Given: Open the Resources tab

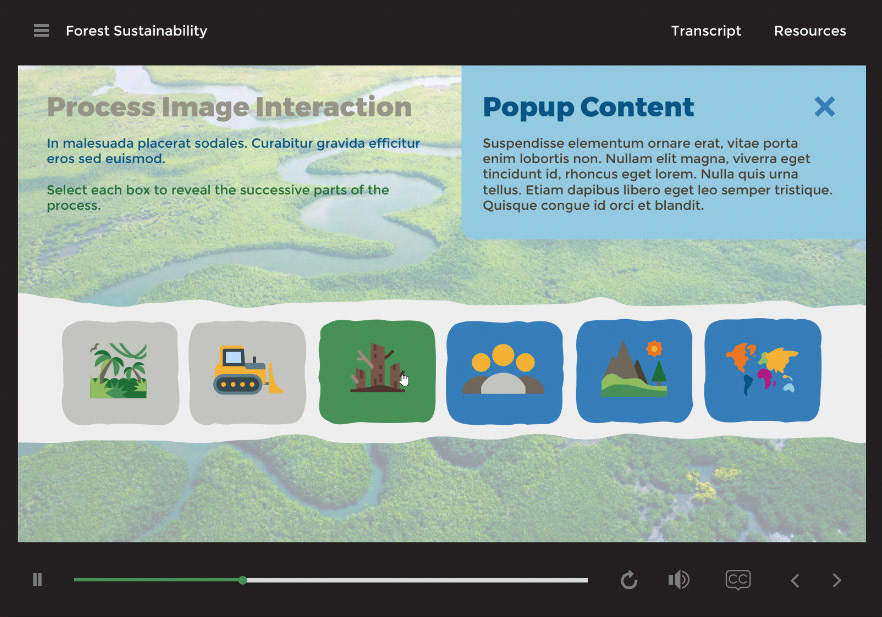Looking at the screenshot, I should [809, 31].
